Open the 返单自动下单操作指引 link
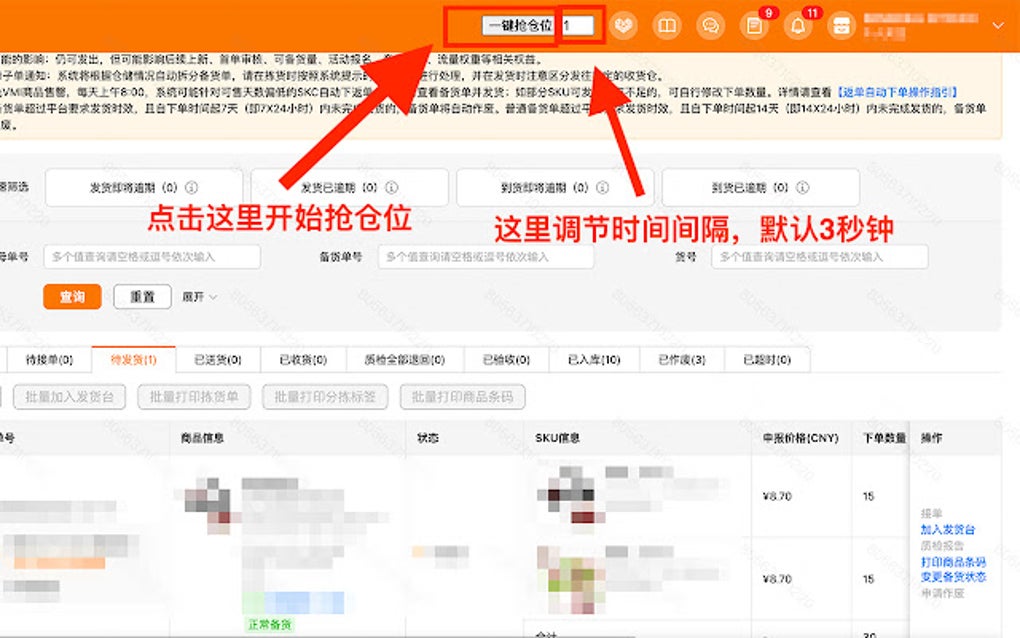Viewport: 1020px width, 638px height. tap(897, 92)
